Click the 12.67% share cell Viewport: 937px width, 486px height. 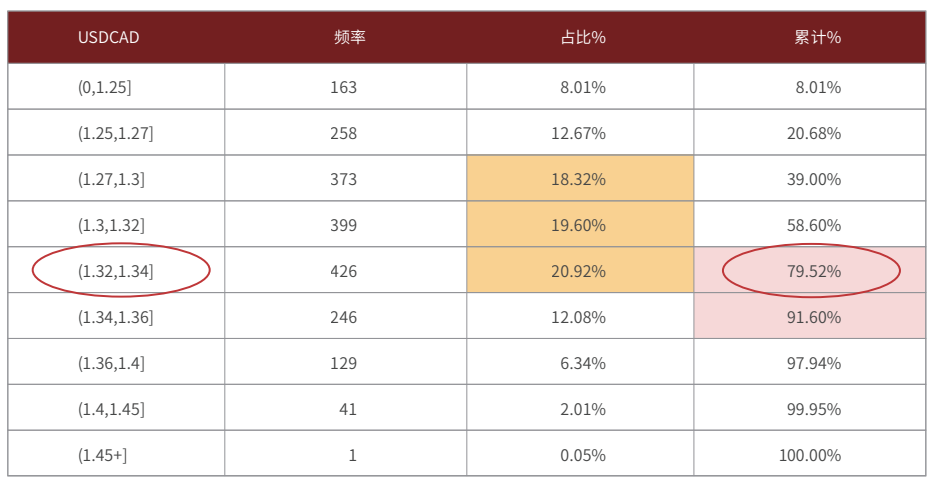[x=578, y=133]
